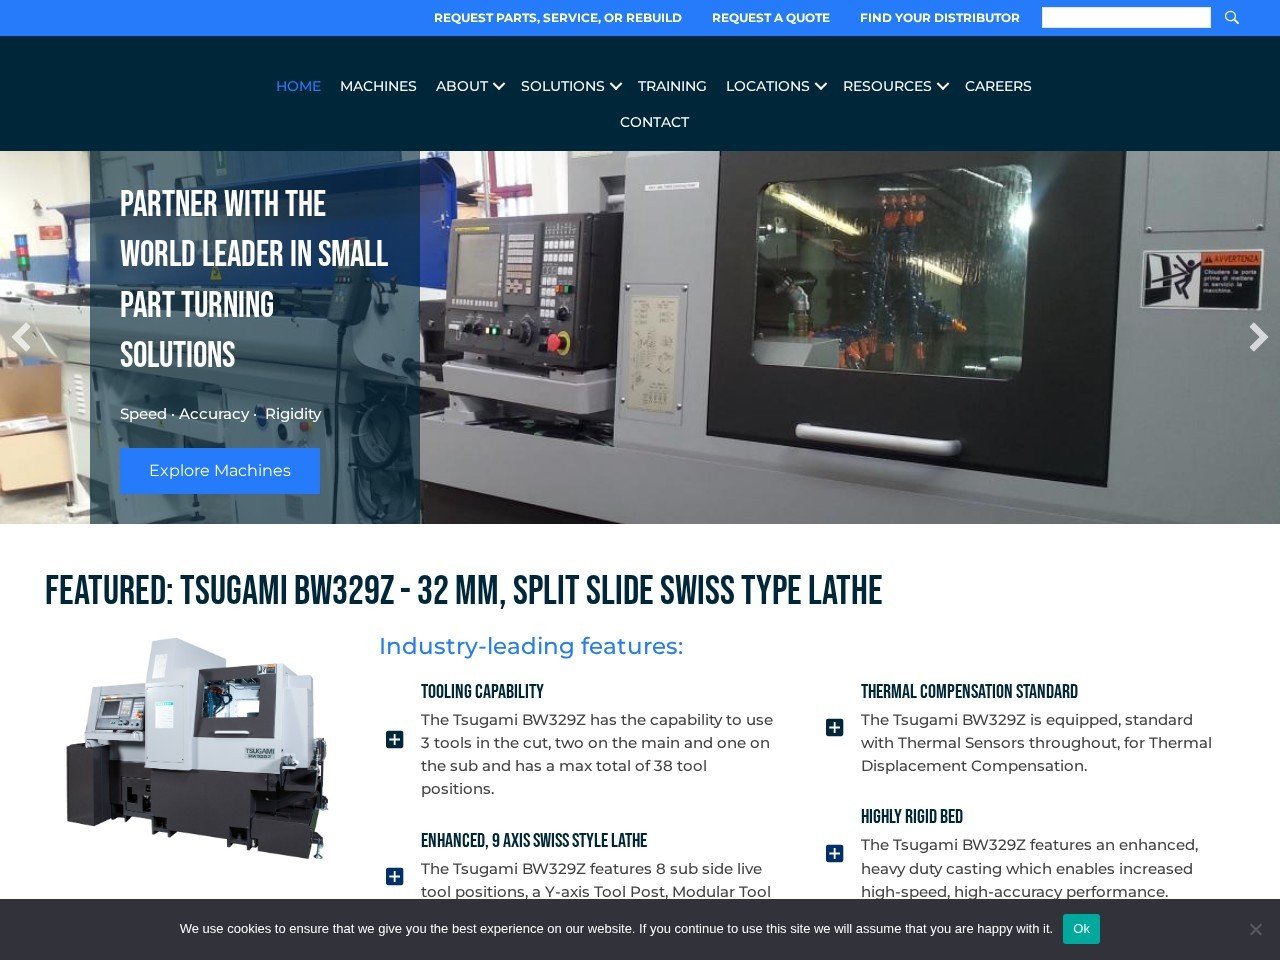The width and height of the screenshot is (1280, 960).
Task: Open the TRAINING page from navigation
Action: pyautogui.click(x=671, y=86)
